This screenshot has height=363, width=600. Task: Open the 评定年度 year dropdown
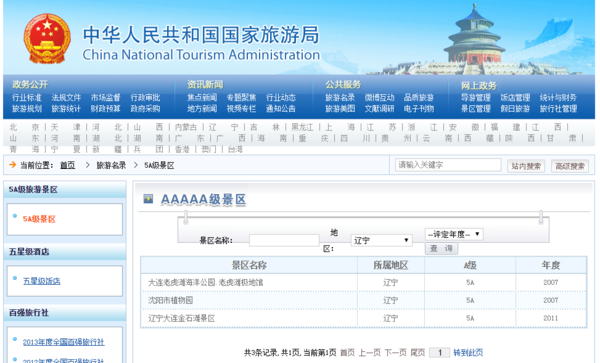pos(454,234)
